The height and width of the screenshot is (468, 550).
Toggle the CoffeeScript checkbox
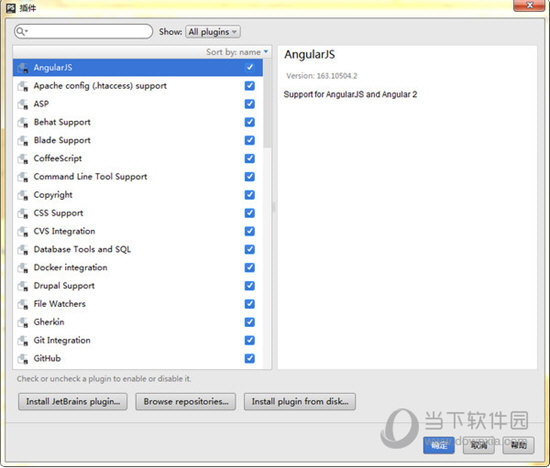click(x=250, y=159)
